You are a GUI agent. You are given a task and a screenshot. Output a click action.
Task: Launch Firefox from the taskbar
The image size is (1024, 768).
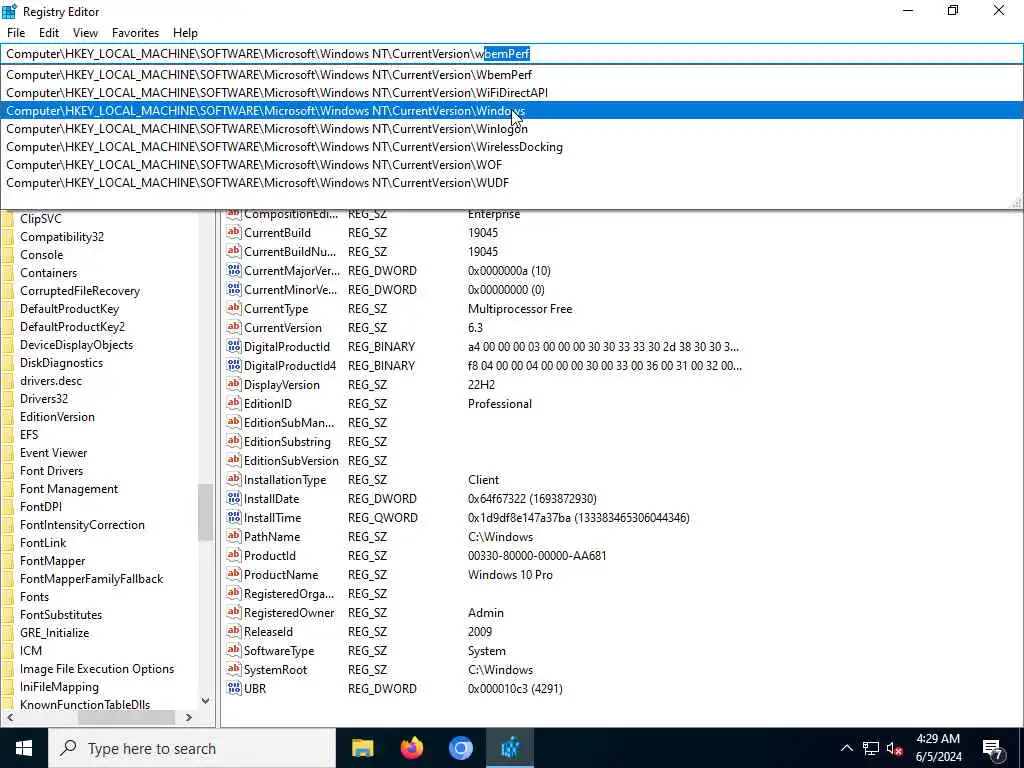(x=411, y=748)
